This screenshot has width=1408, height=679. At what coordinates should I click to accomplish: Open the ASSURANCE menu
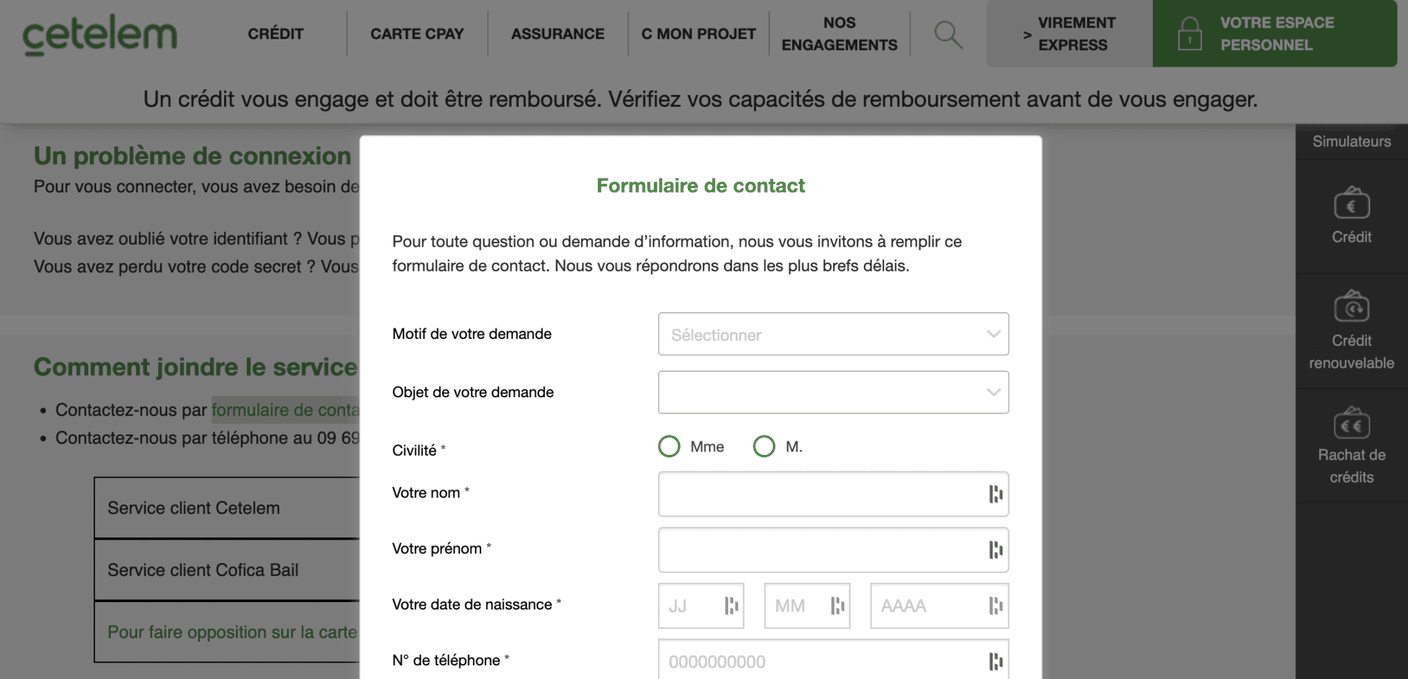click(558, 34)
